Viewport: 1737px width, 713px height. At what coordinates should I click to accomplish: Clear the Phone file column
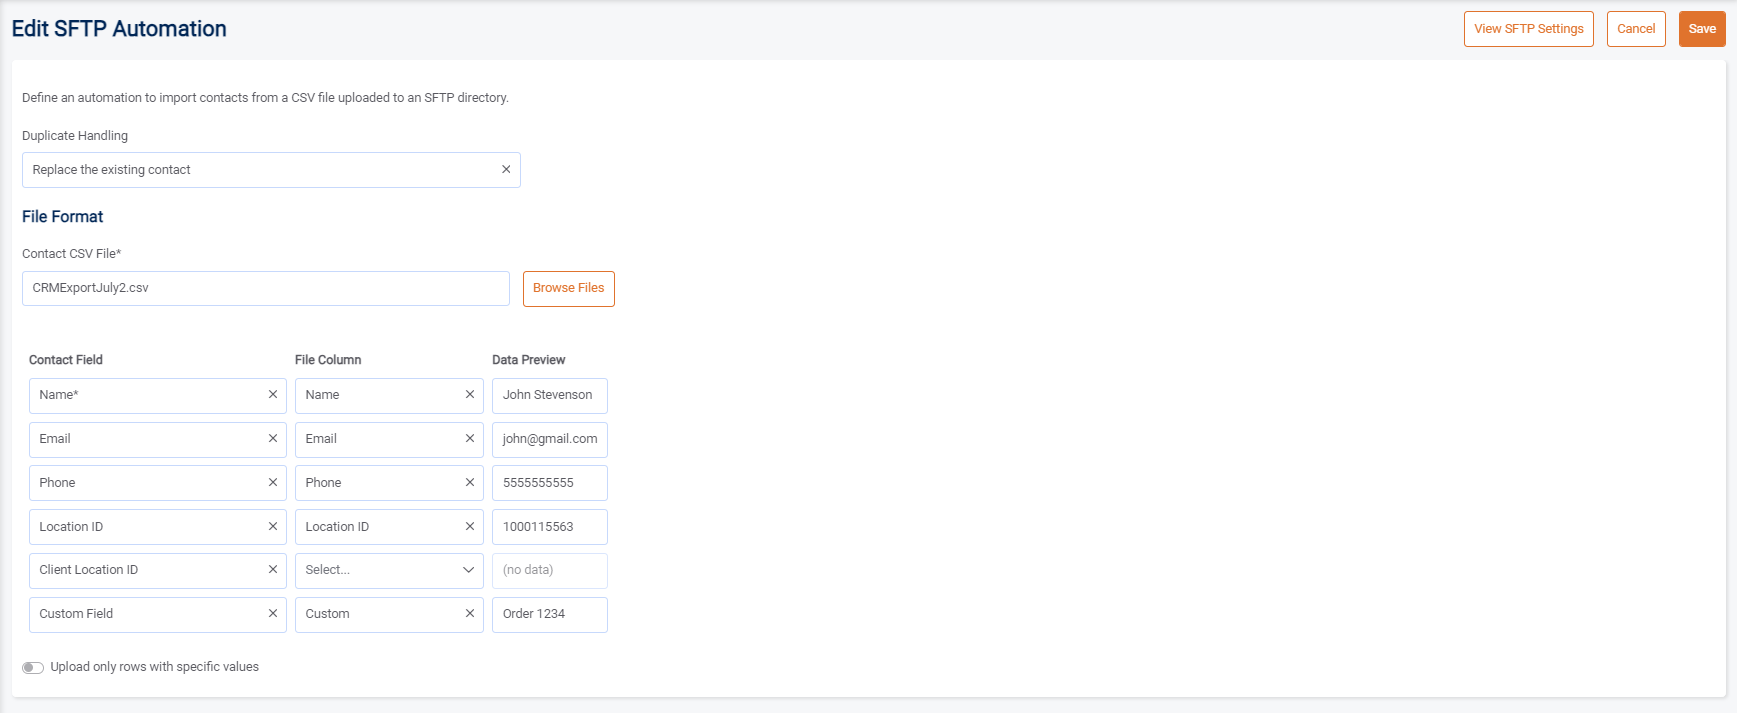pyautogui.click(x=470, y=483)
